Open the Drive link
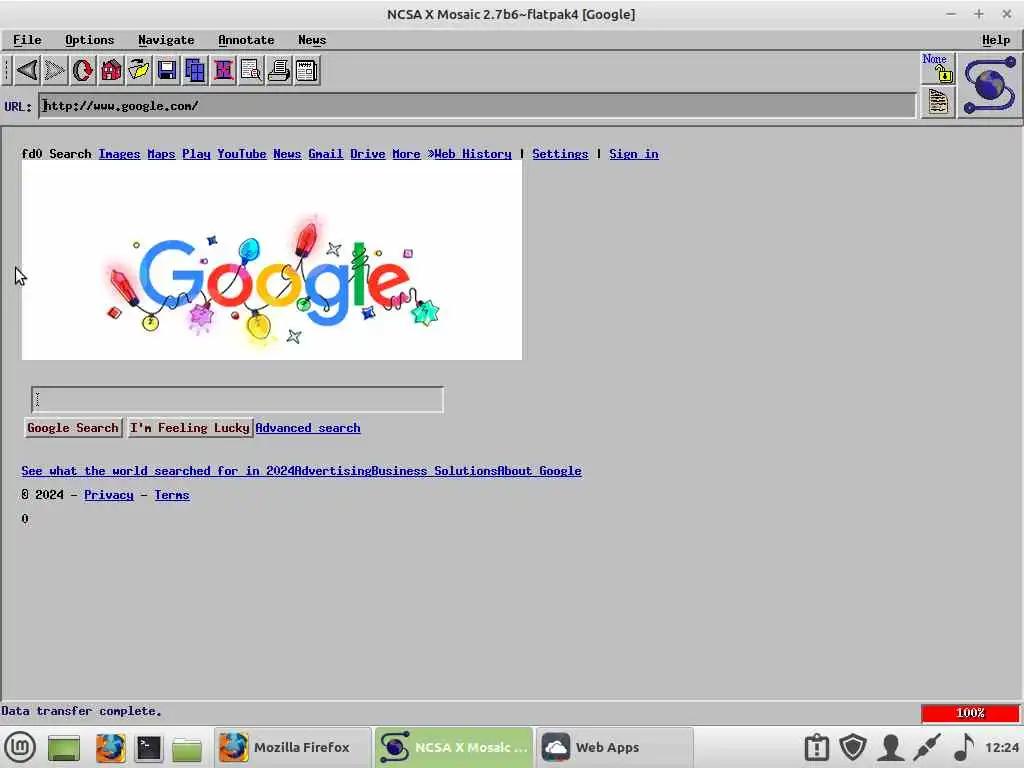This screenshot has width=1024, height=768. 368,154
